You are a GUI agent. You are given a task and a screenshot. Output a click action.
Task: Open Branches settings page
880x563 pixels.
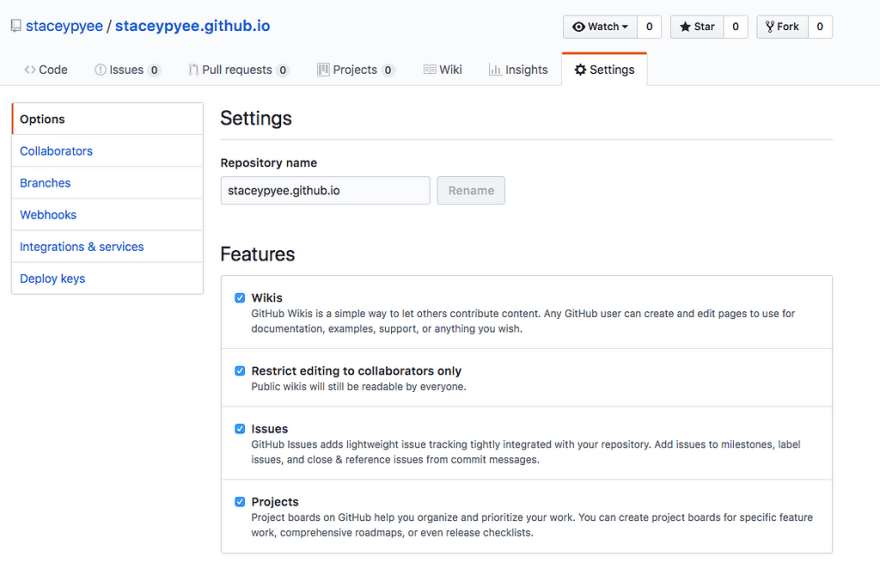click(107, 183)
